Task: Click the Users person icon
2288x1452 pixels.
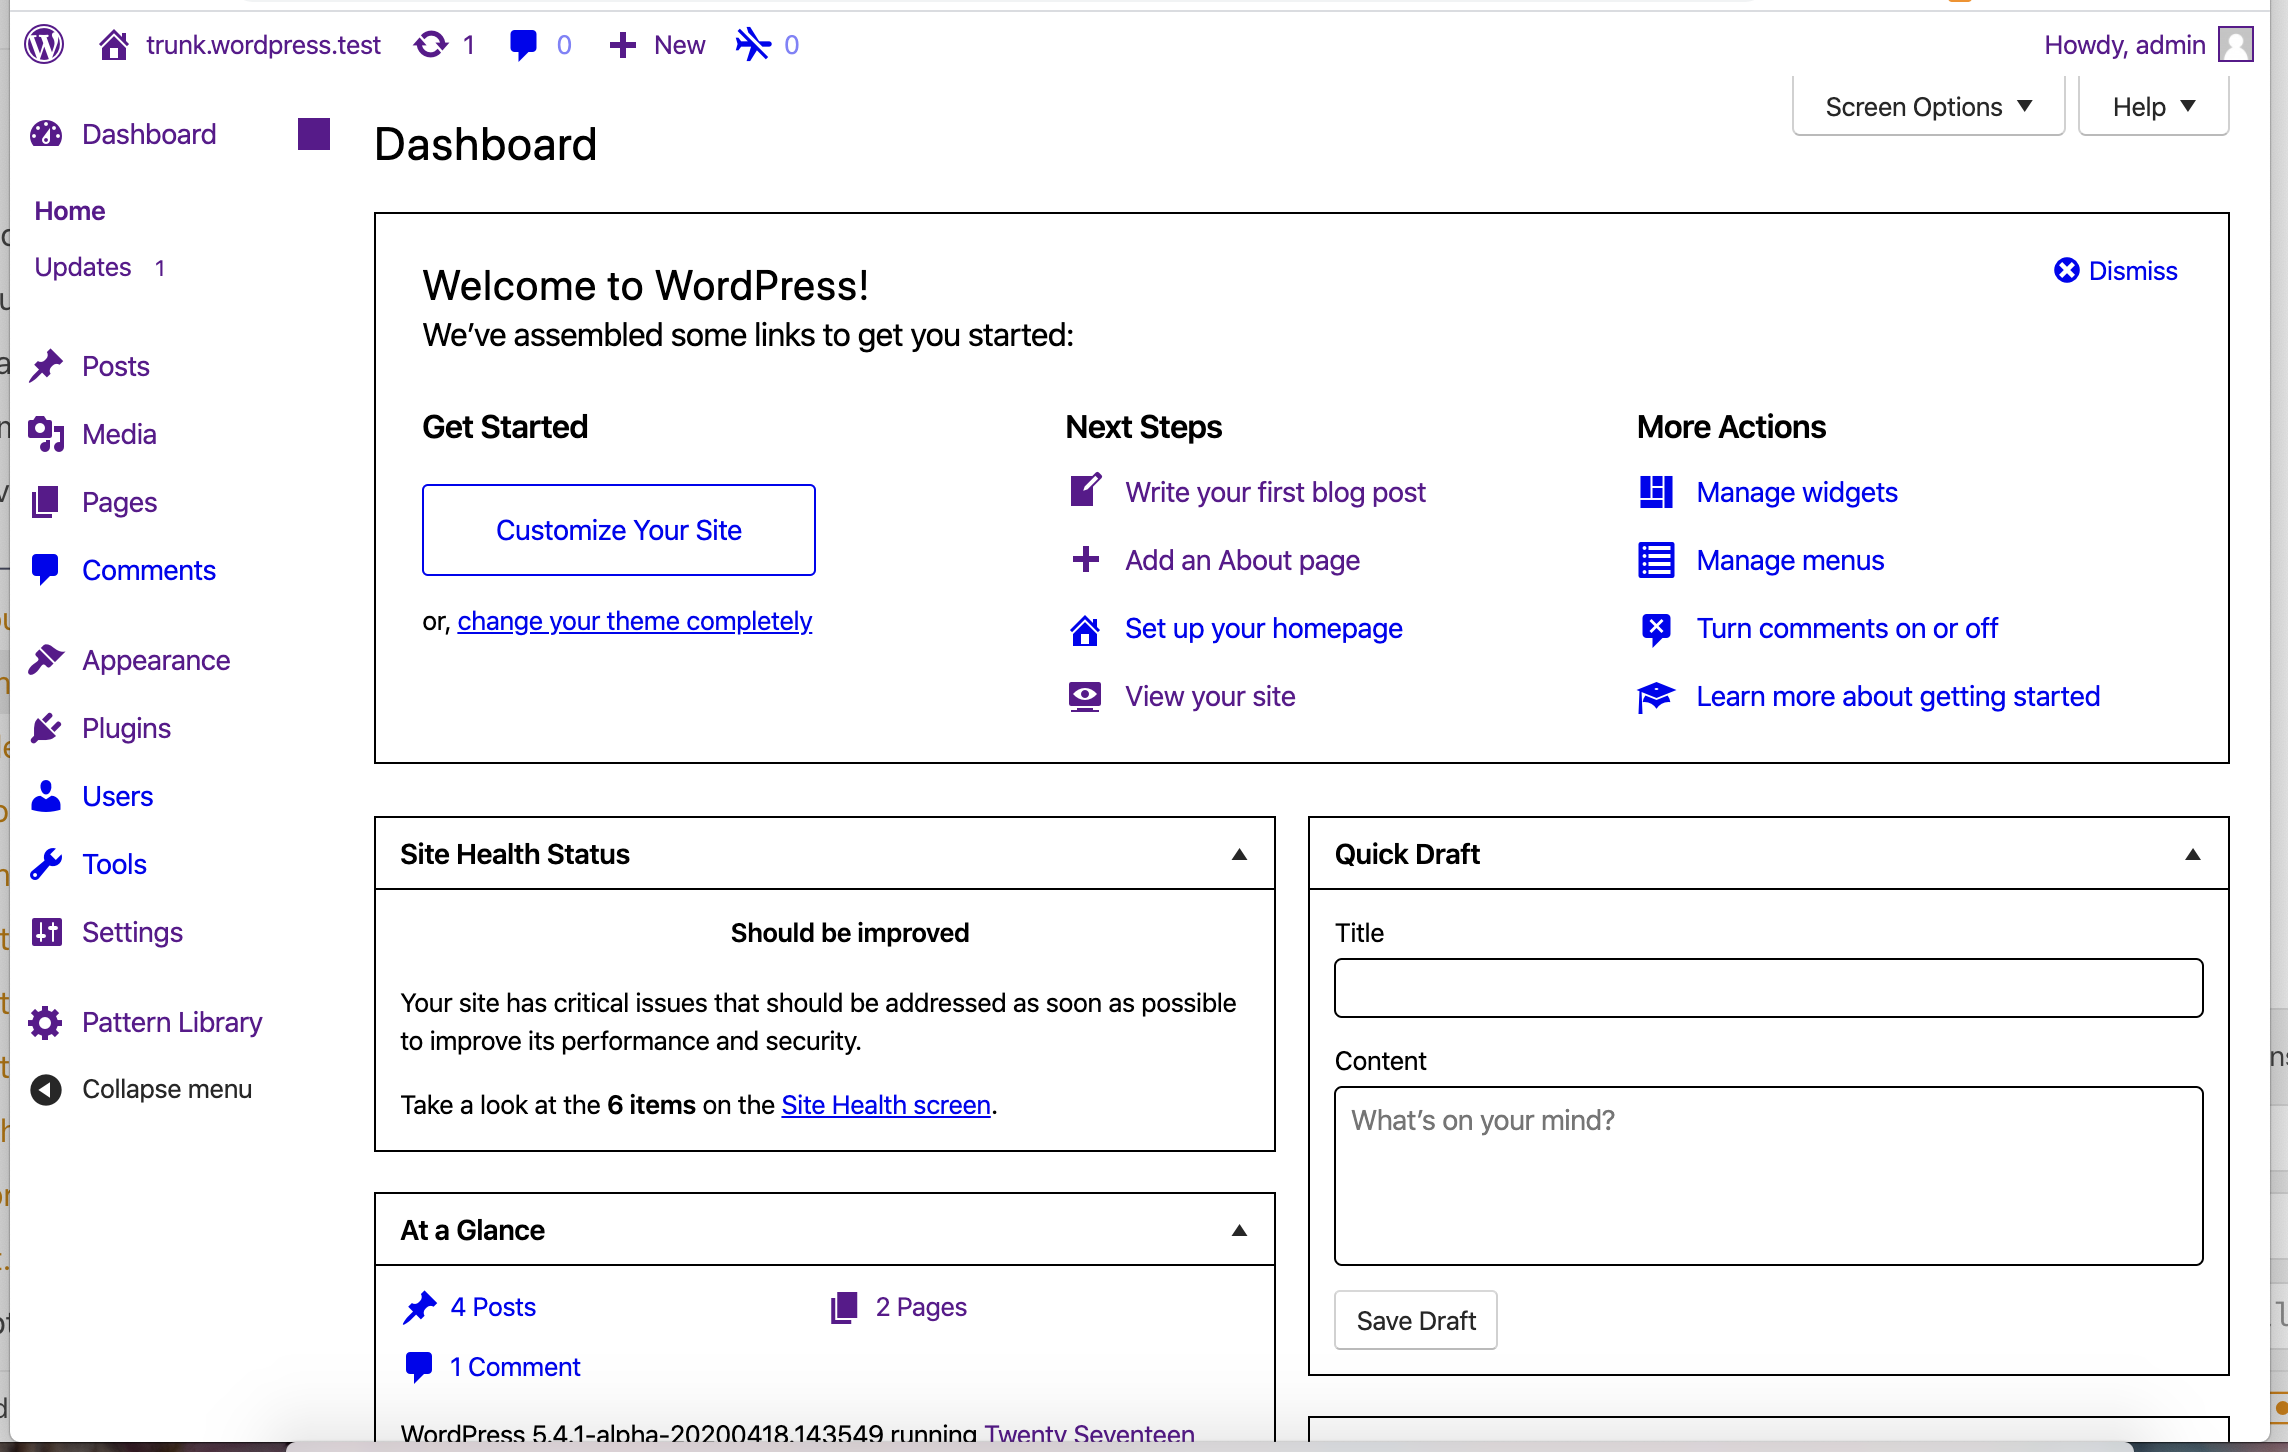Action: pyautogui.click(x=46, y=796)
